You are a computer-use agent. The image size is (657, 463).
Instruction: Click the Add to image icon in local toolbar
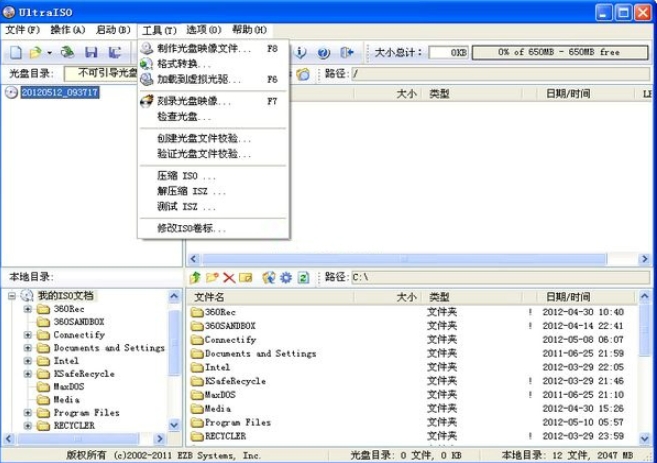pyautogui.click(x=269, y=277)
